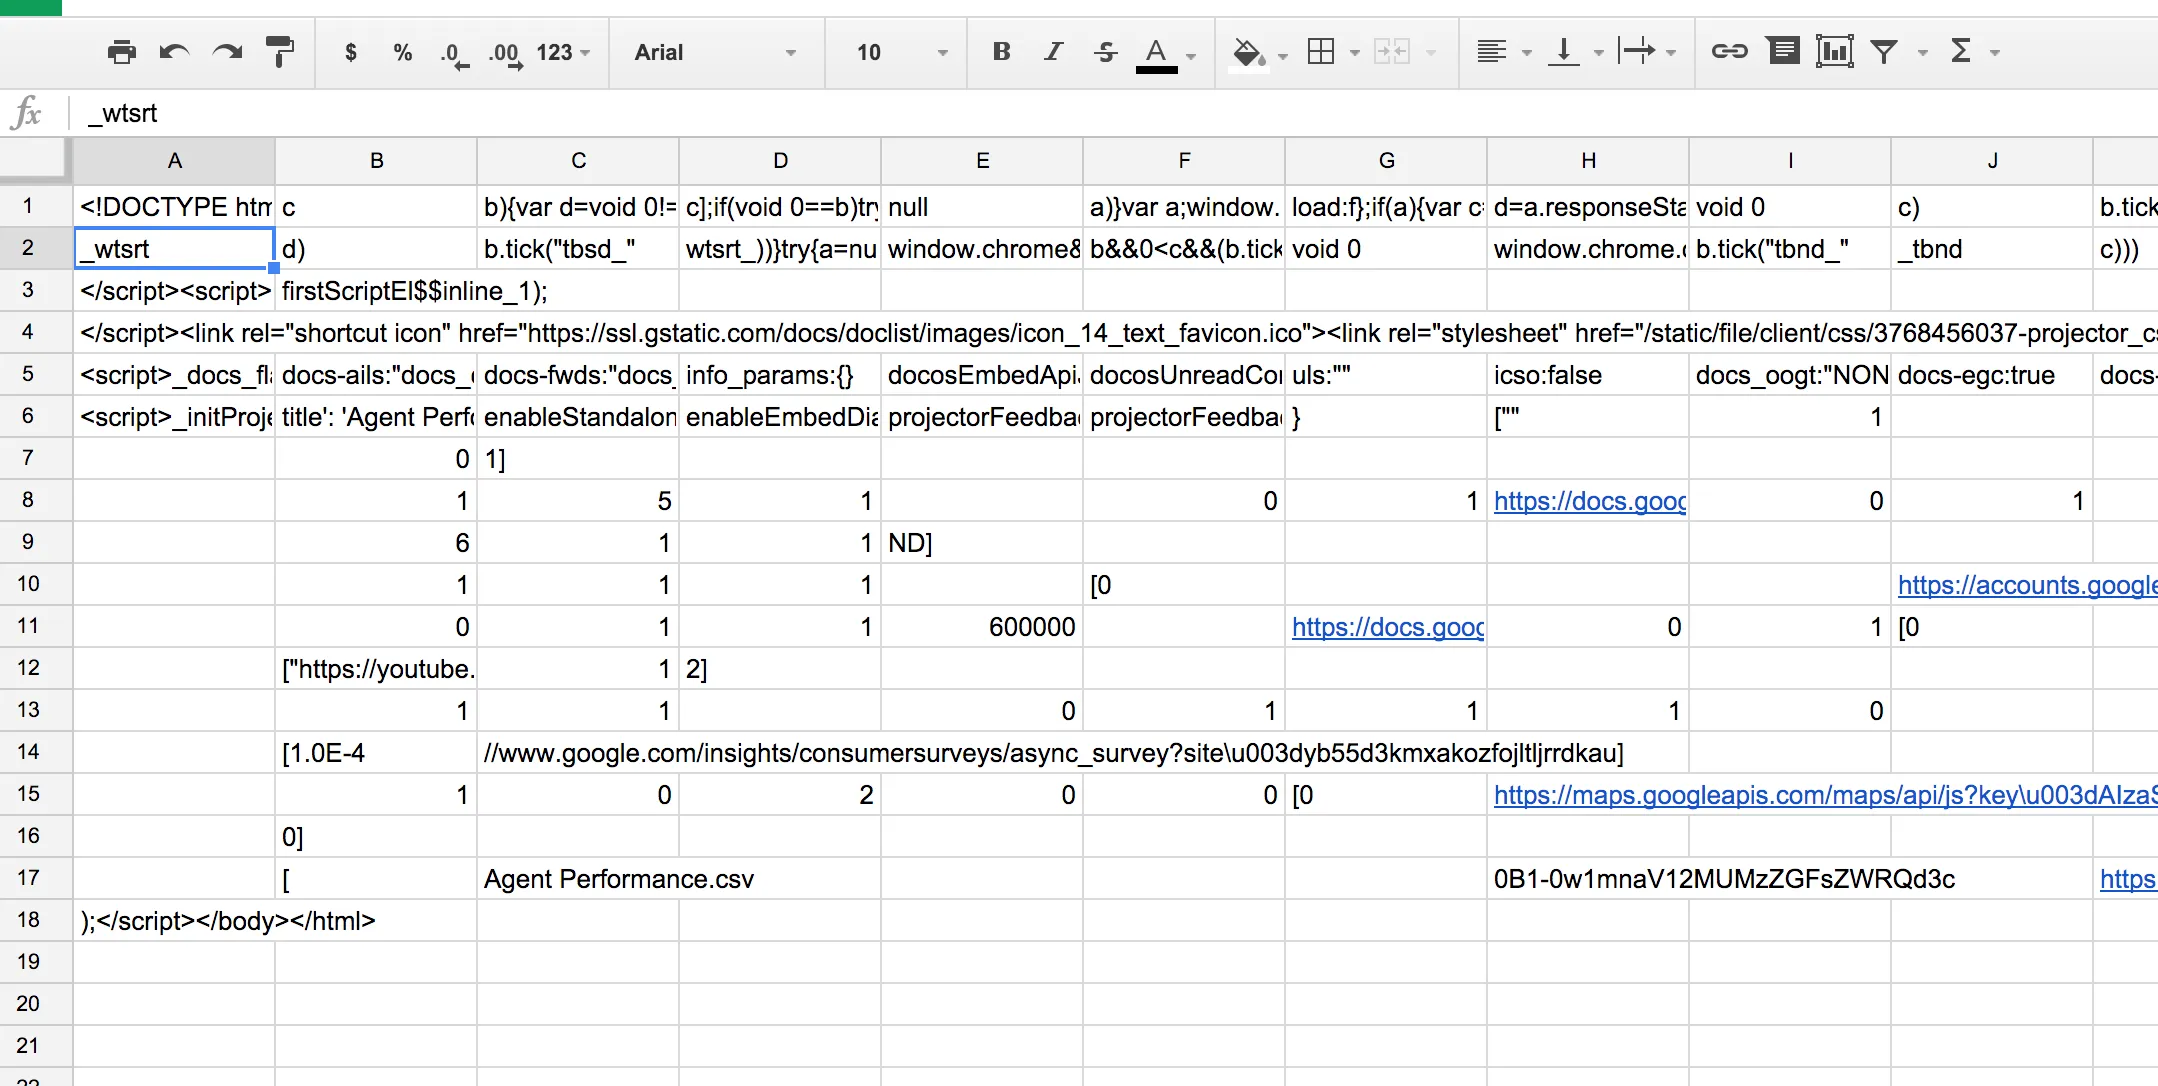Toggle bold formatting
Screen dimensions: 2158x1086
pyautogui.click(x=1001, y=52)
